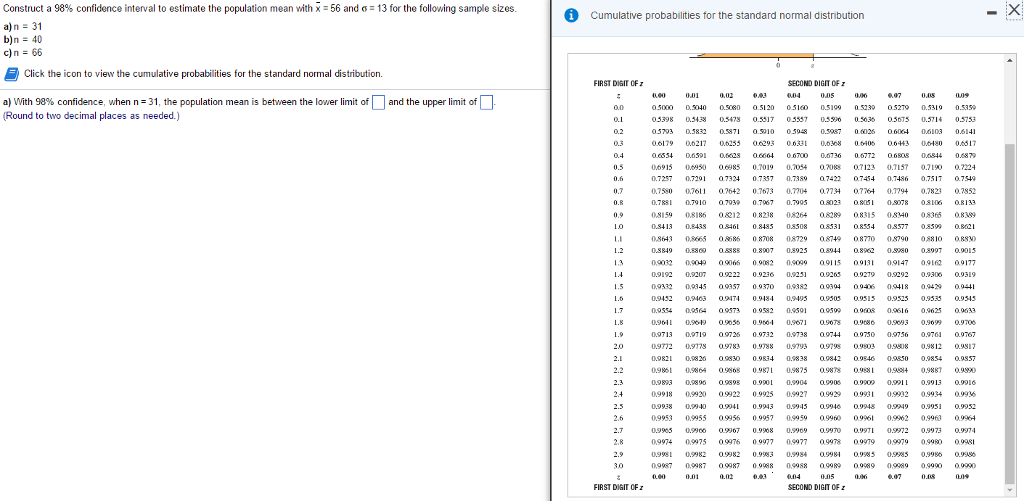The width and height of the screenshot is (1024, 501).
Task: Click the table cell 0.9706
Action: tap(965, 322)
